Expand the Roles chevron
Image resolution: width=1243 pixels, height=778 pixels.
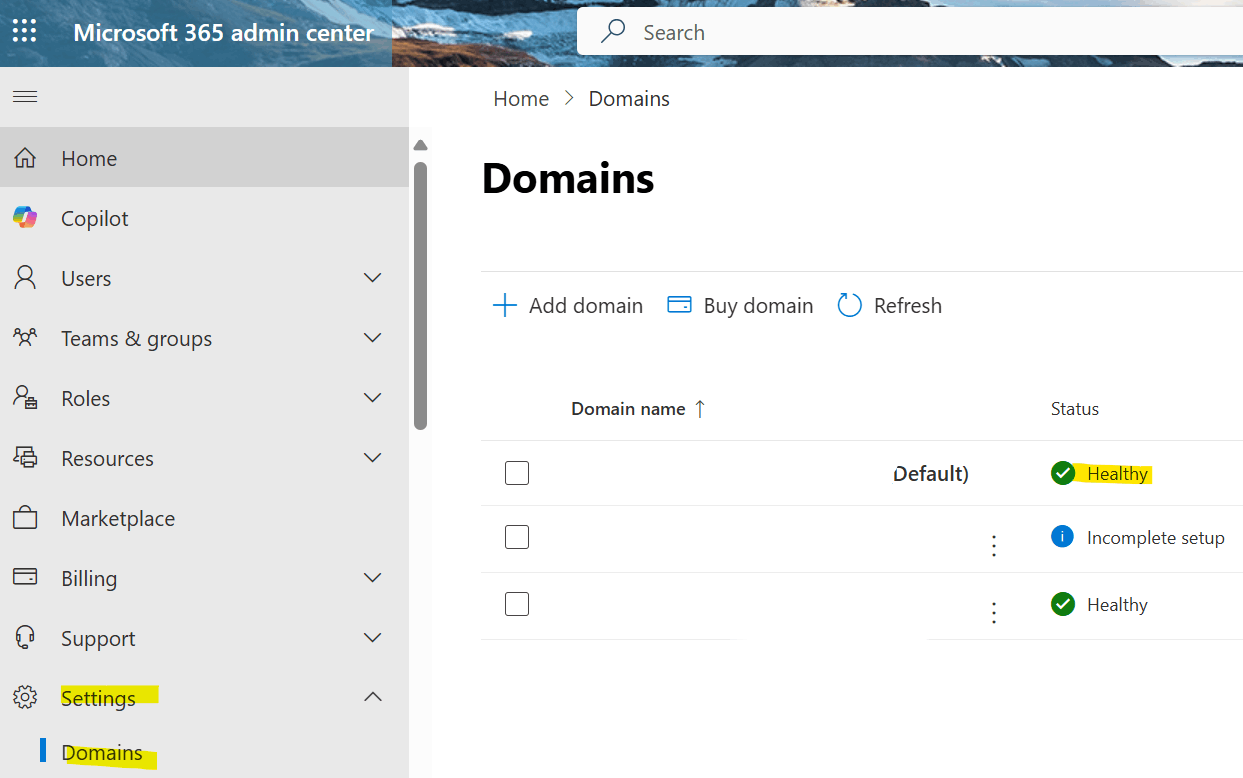pyautogui.click(x=373, y=397)
